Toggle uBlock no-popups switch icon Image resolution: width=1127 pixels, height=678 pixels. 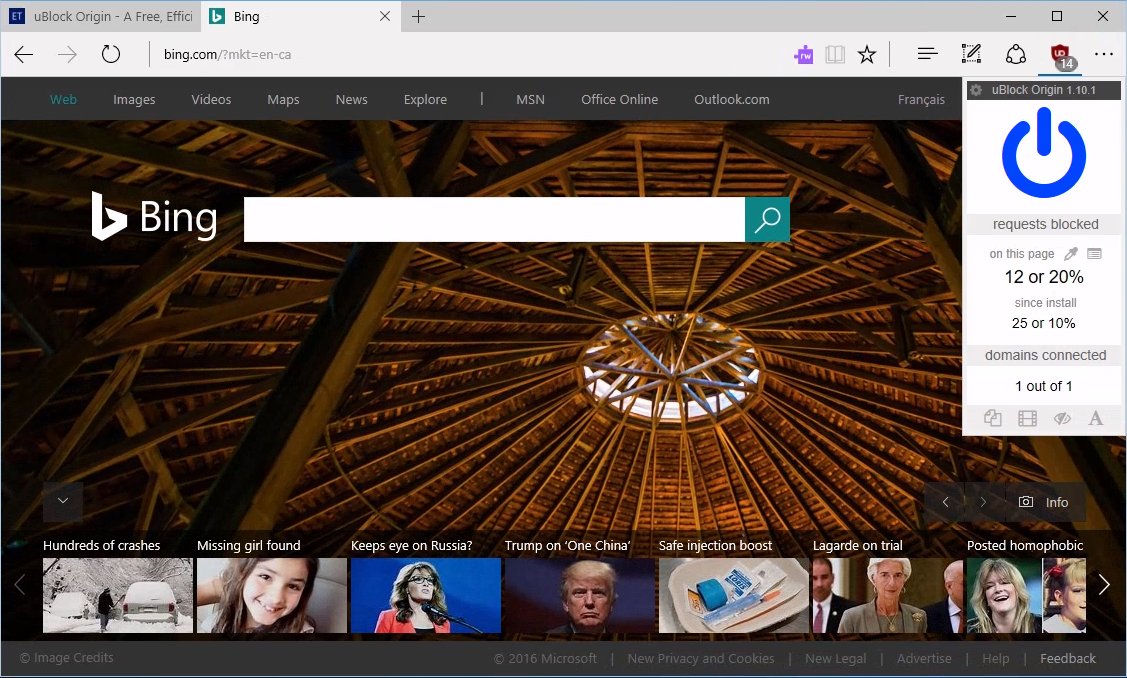pos(993,418)
